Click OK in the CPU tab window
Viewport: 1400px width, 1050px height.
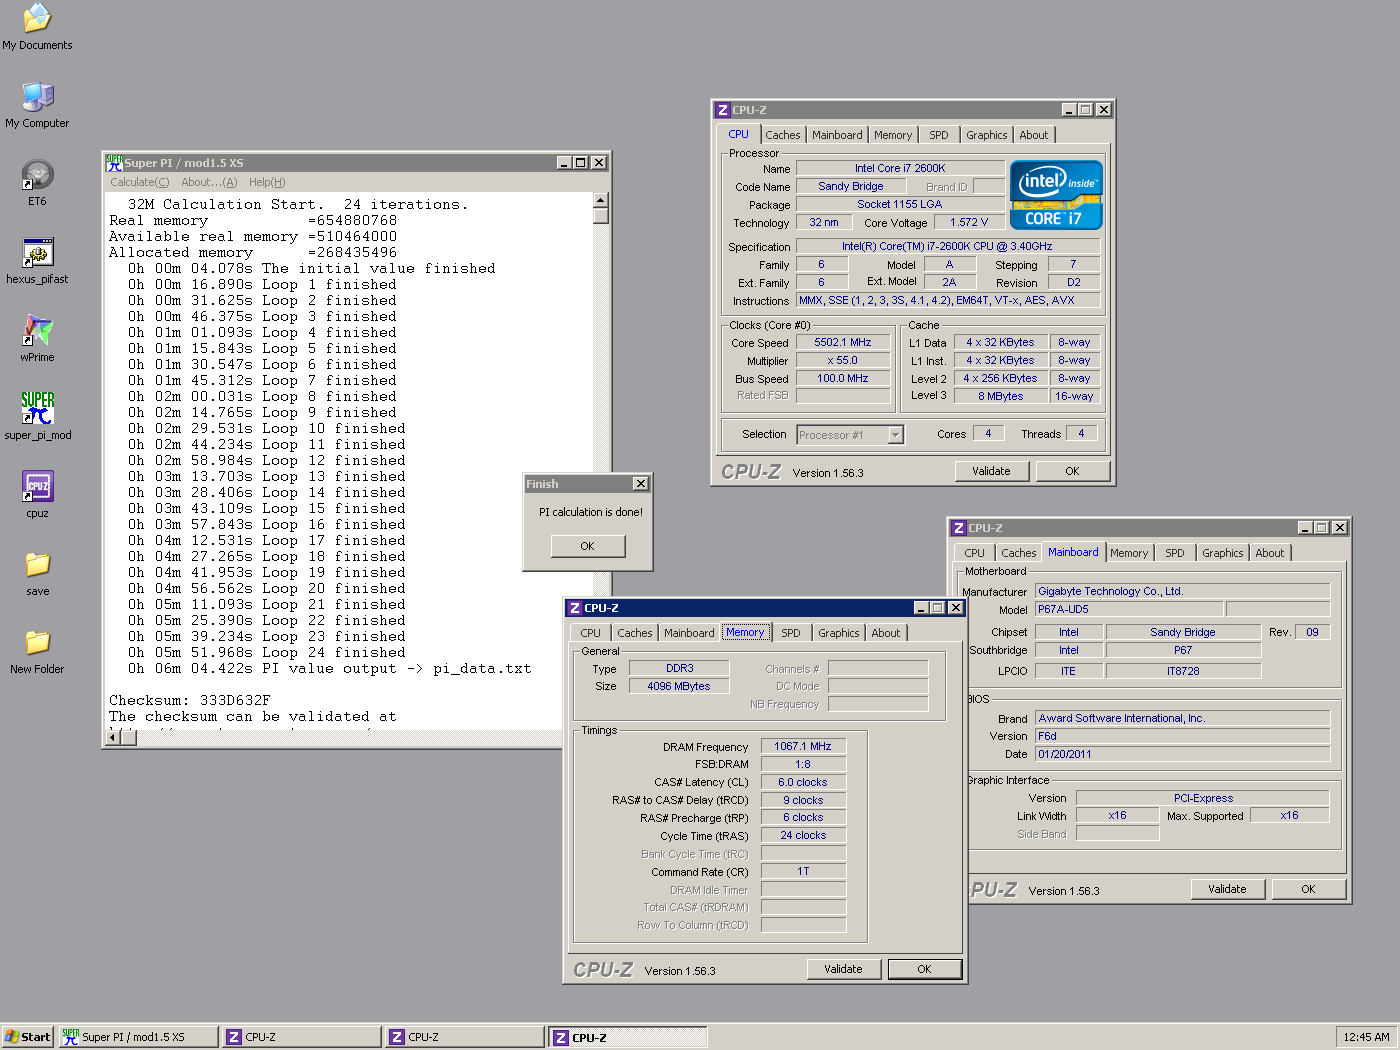click(1072, 471)
